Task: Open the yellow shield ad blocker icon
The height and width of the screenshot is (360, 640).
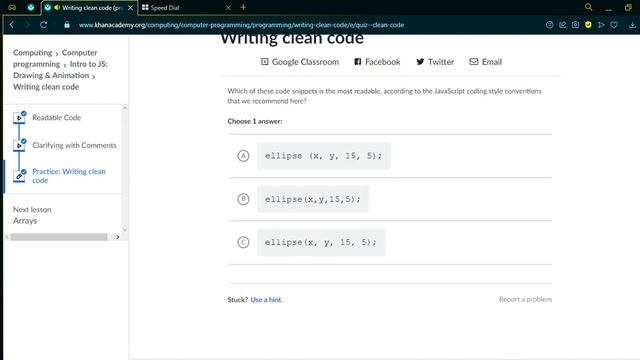Action: point(588,25)
